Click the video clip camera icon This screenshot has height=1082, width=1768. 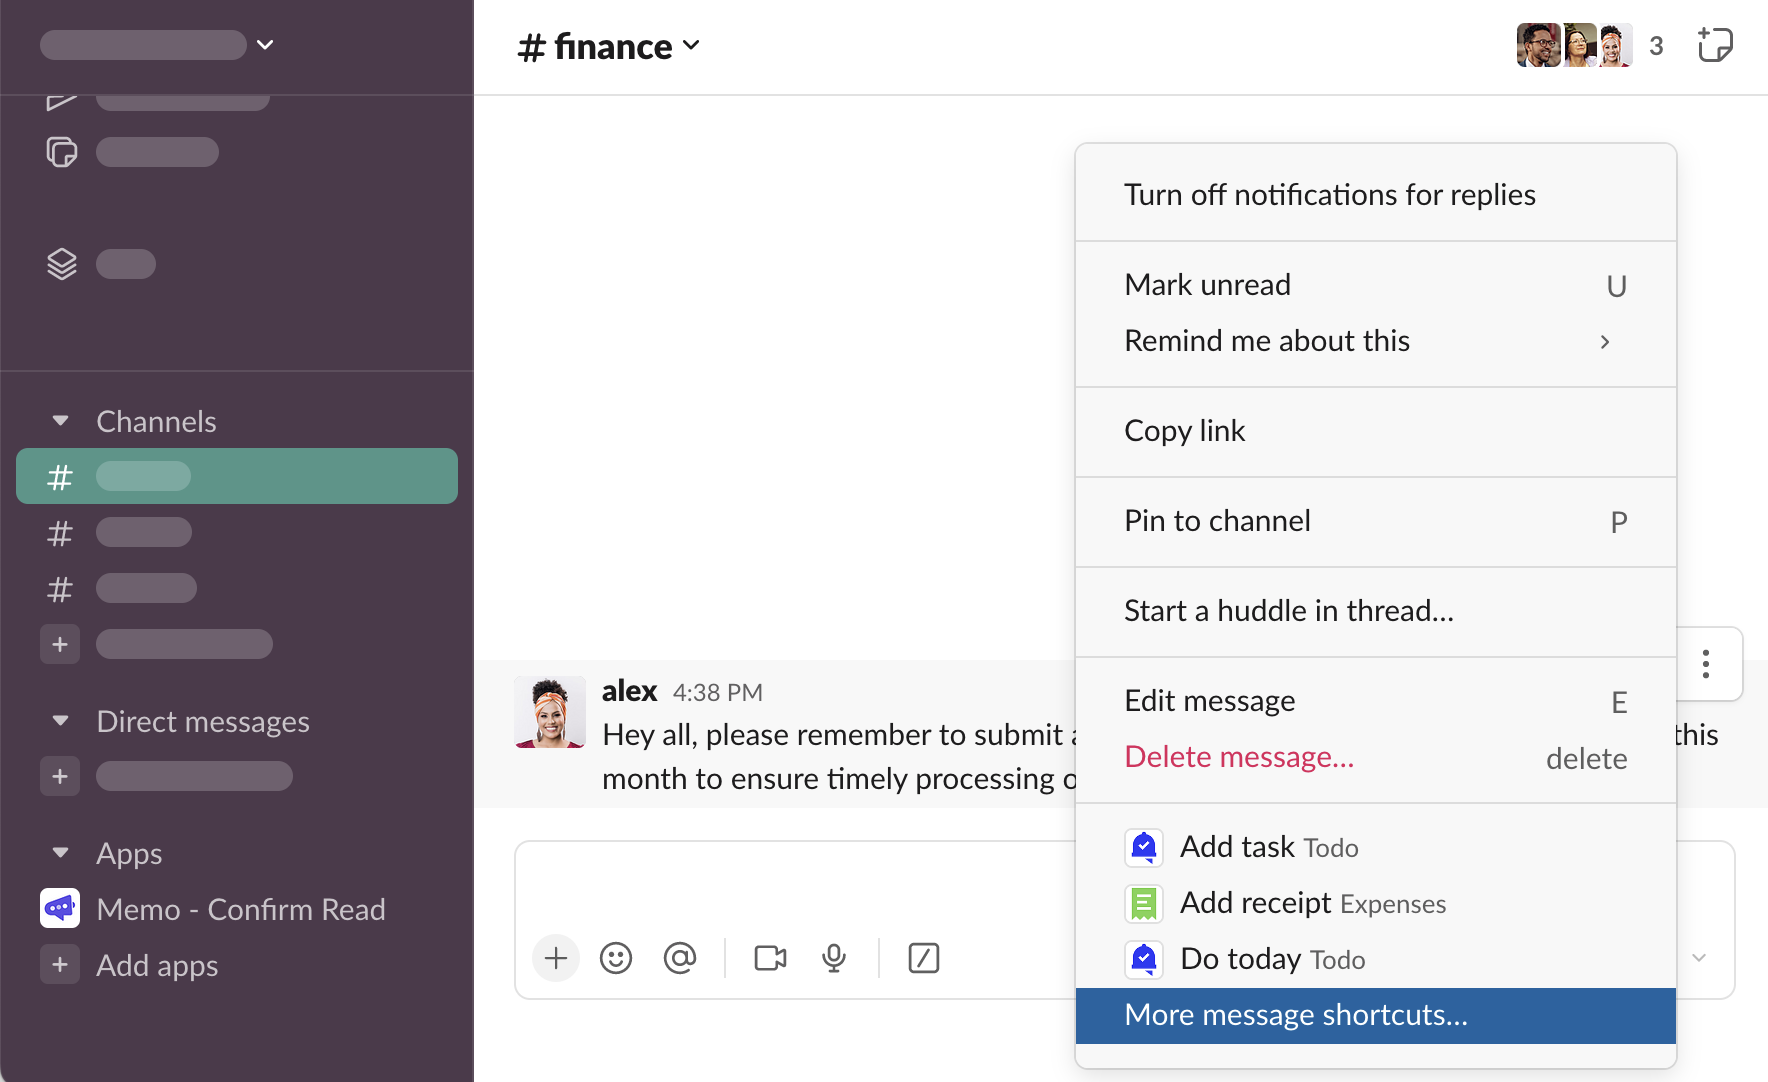(770, 958)
